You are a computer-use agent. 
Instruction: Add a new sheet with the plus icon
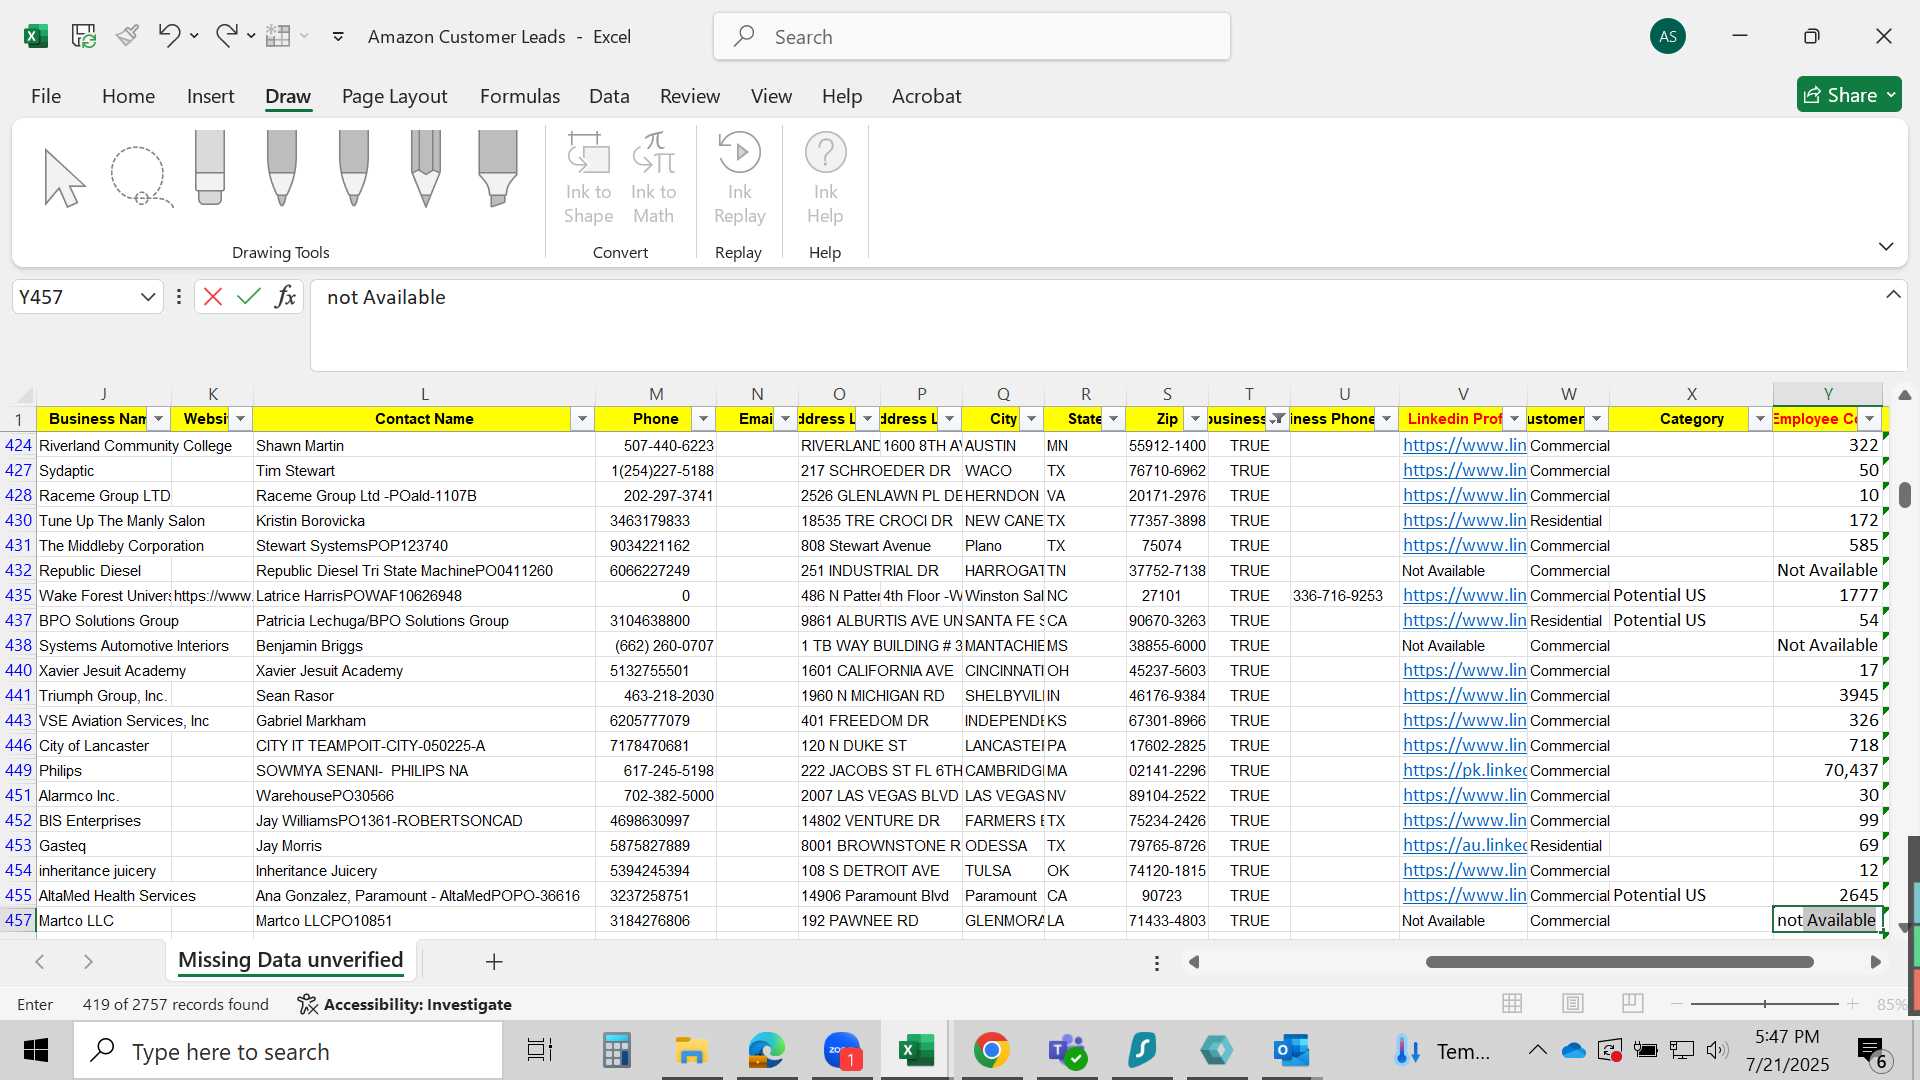pyautogui.click(x=494, y=962)
